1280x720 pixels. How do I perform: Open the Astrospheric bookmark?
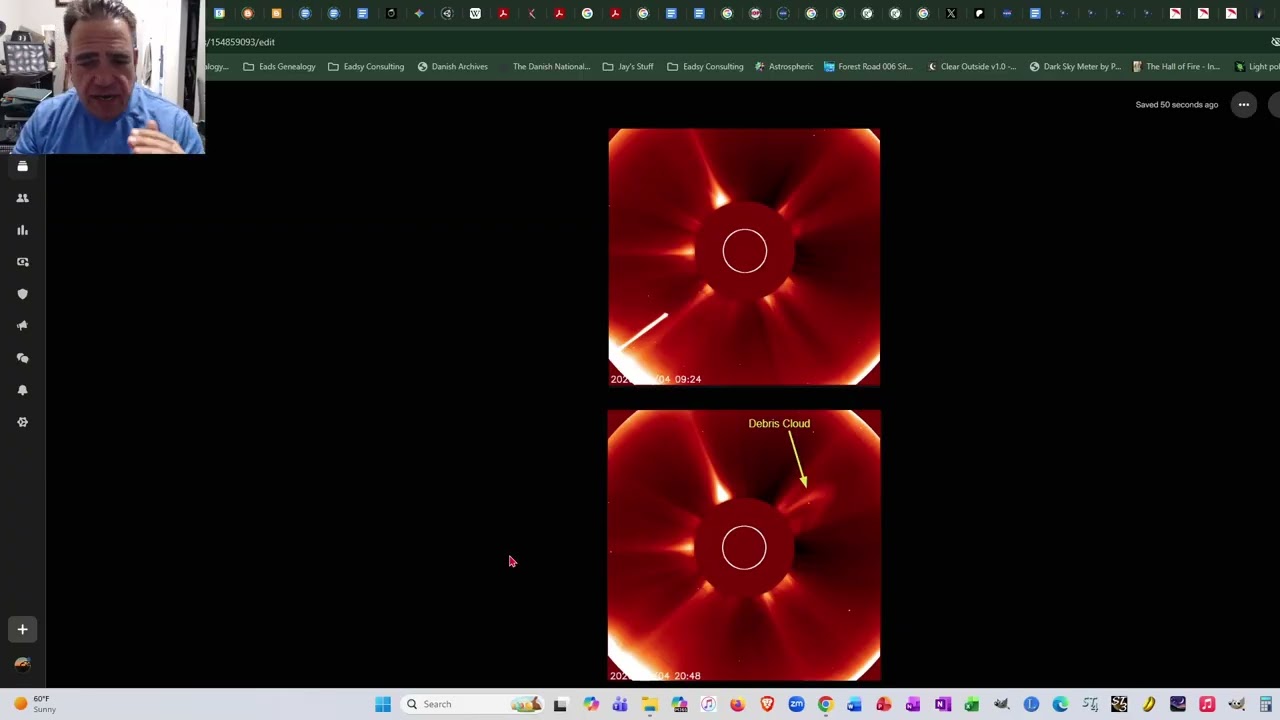coord(784,67)
